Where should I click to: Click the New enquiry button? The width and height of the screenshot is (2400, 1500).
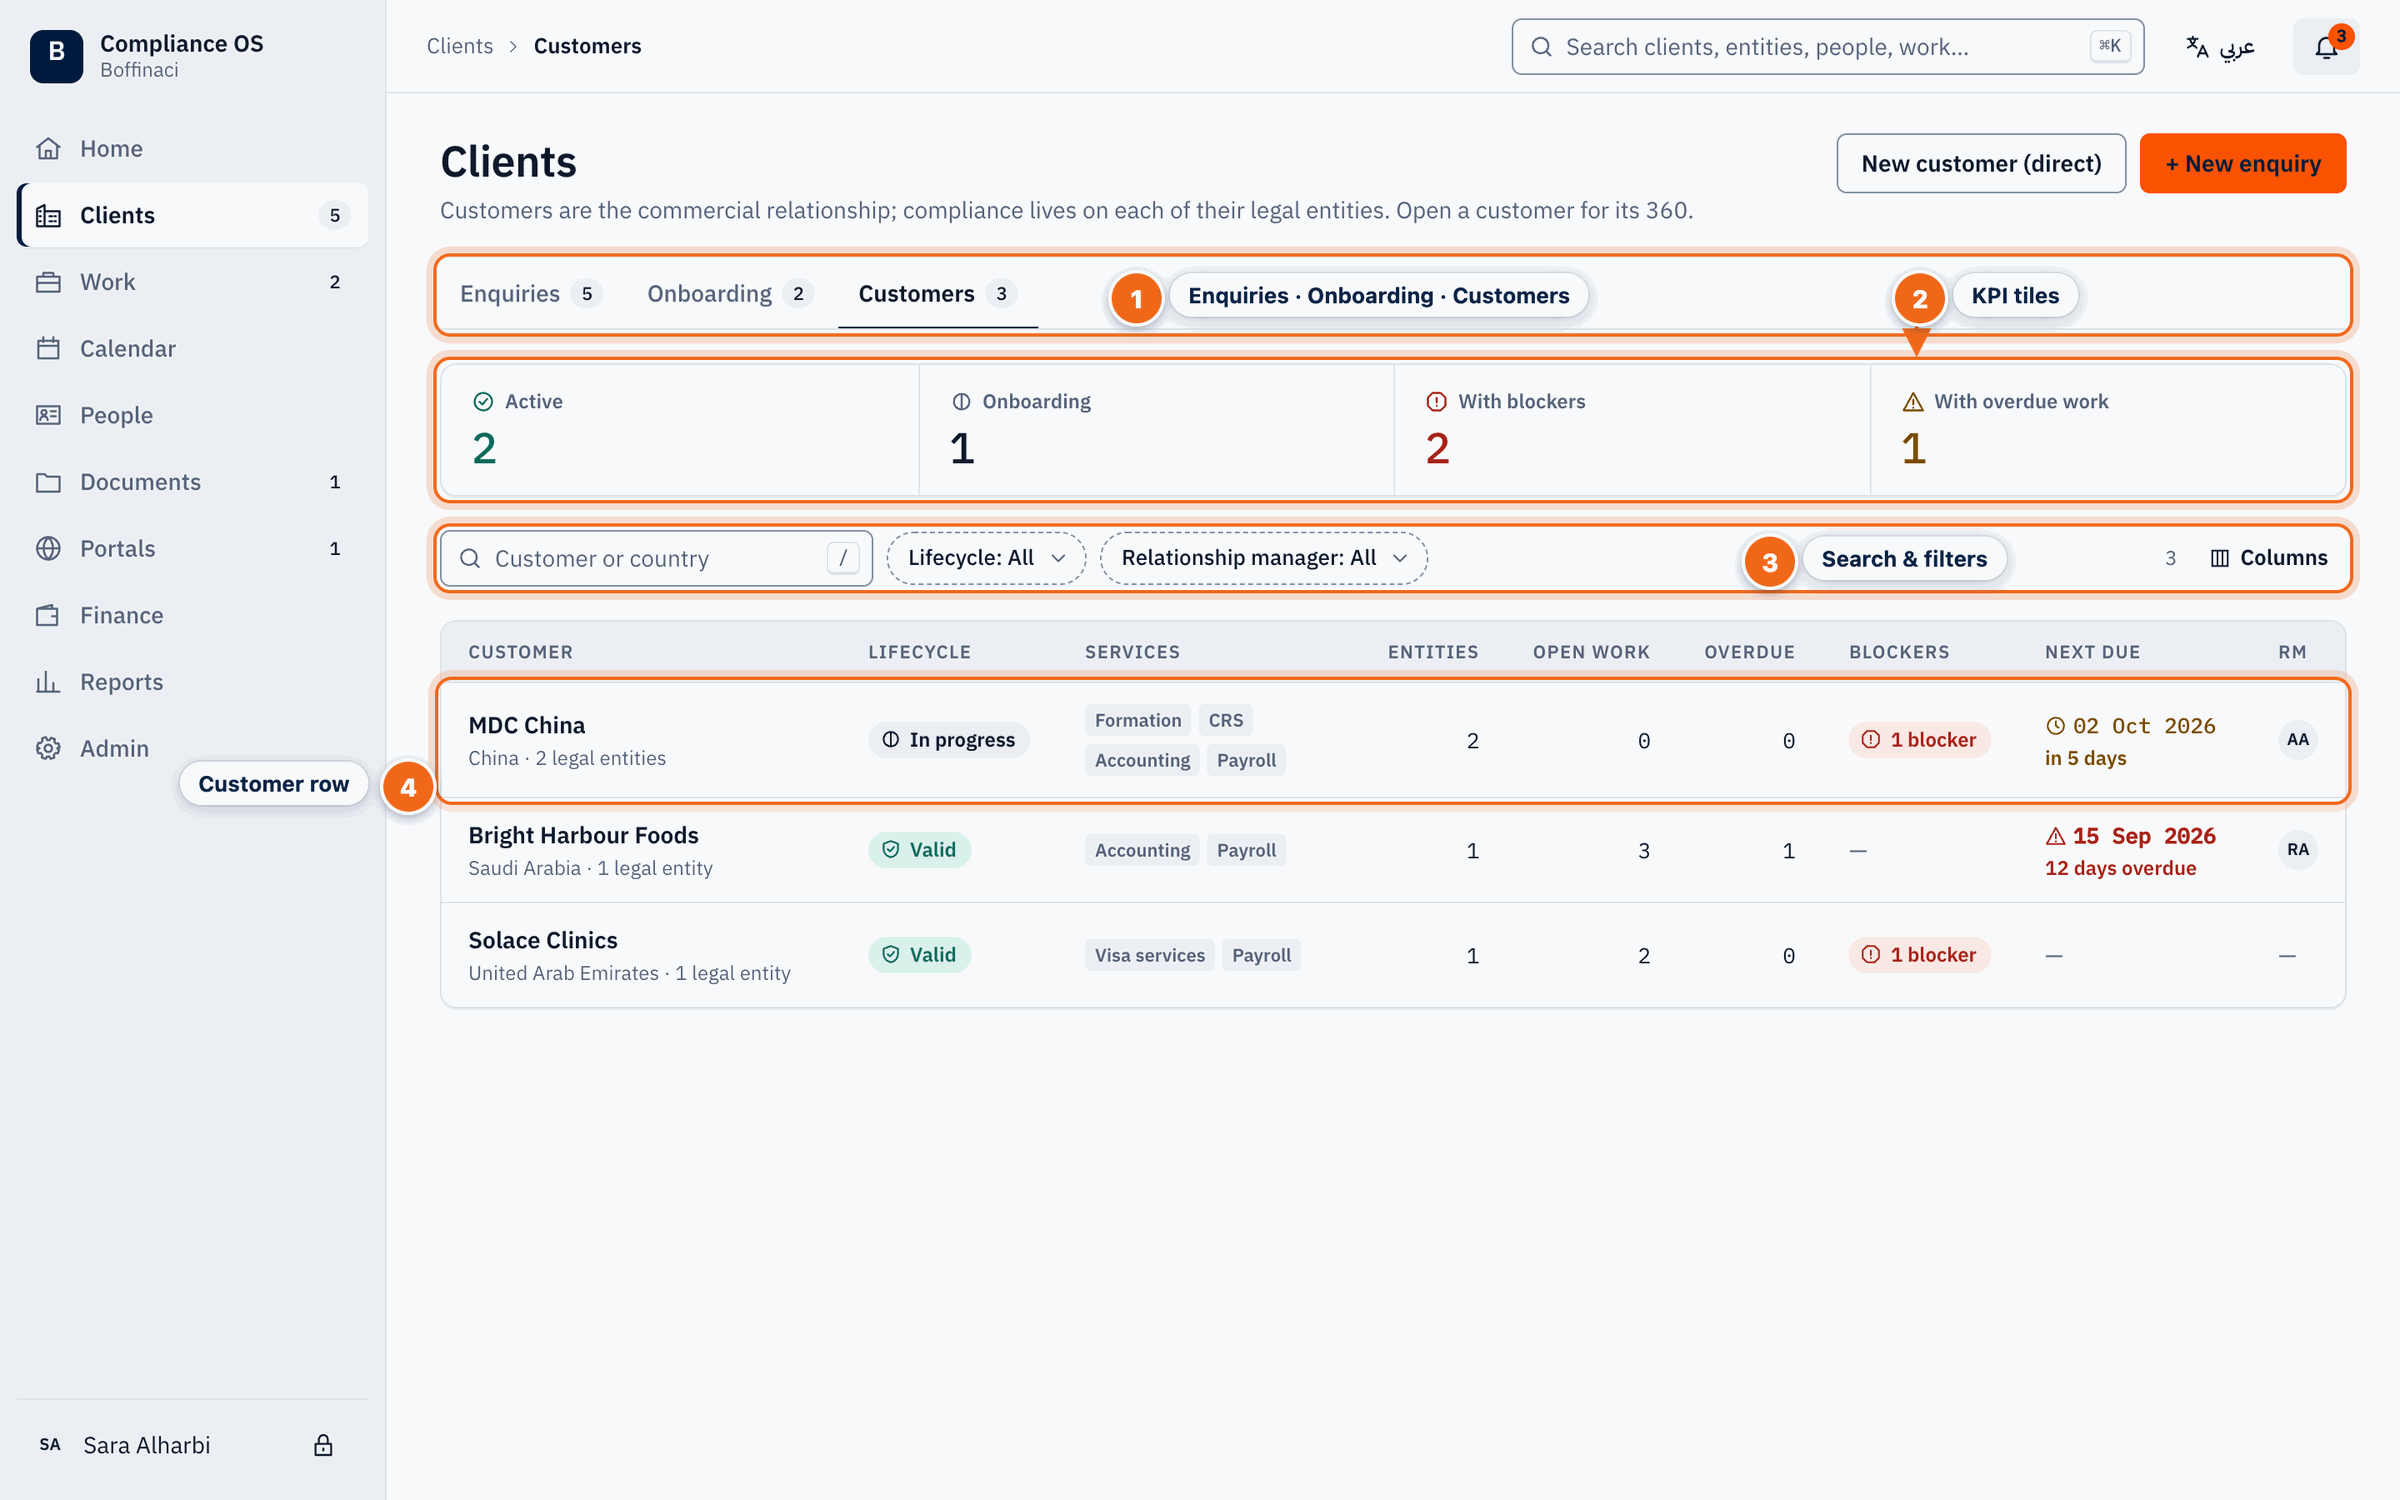[2243, 163]
